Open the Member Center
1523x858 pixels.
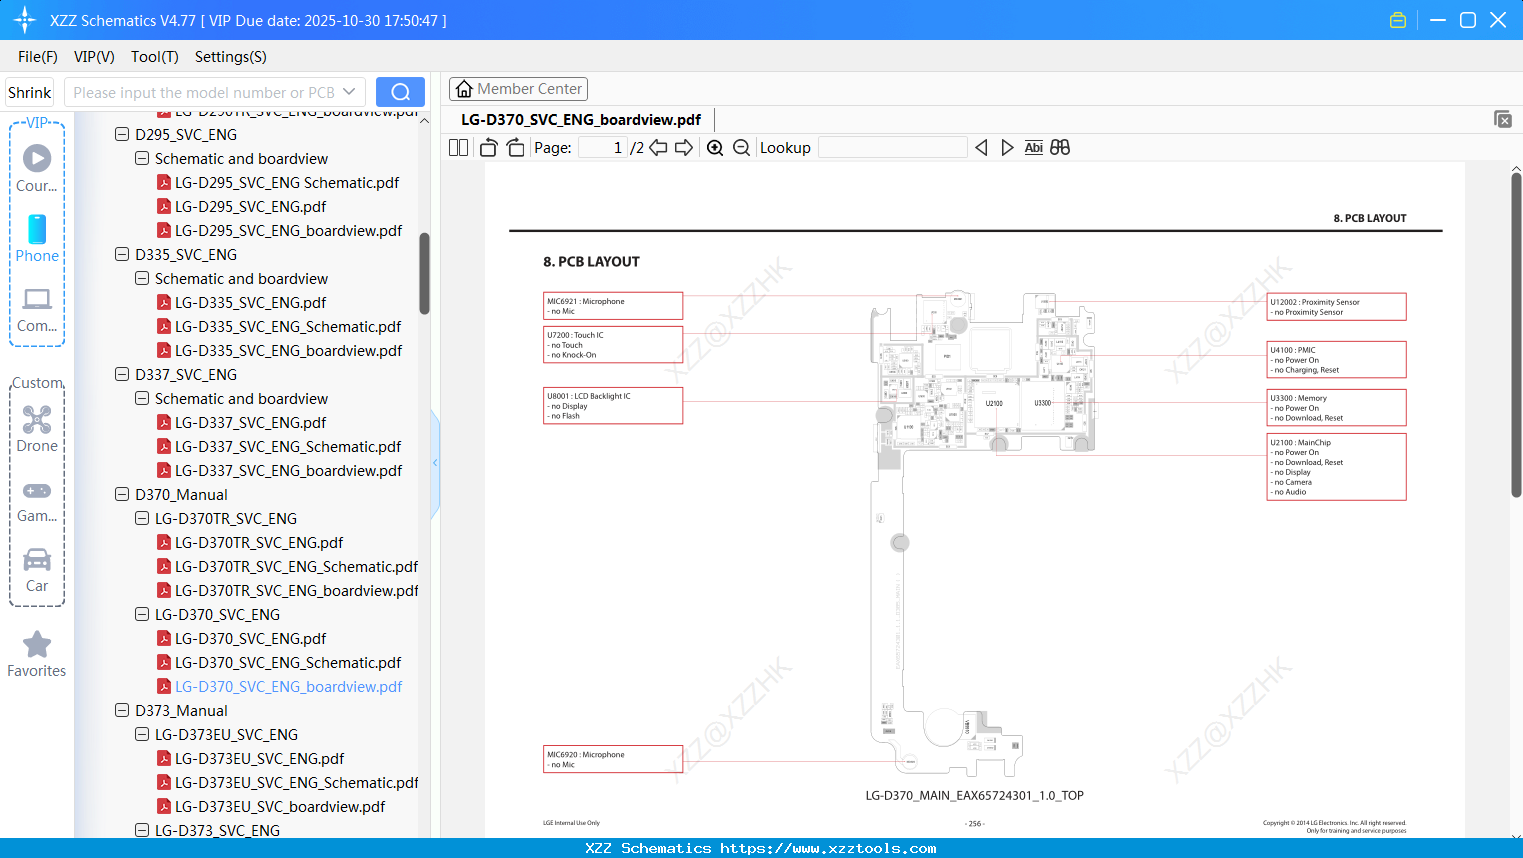click(x=518, y=88)
